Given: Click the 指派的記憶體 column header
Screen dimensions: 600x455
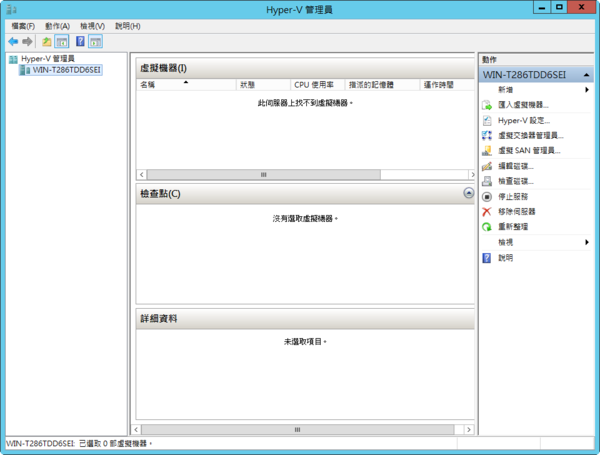Looking at the screenshot, I should tap(382, 85).
